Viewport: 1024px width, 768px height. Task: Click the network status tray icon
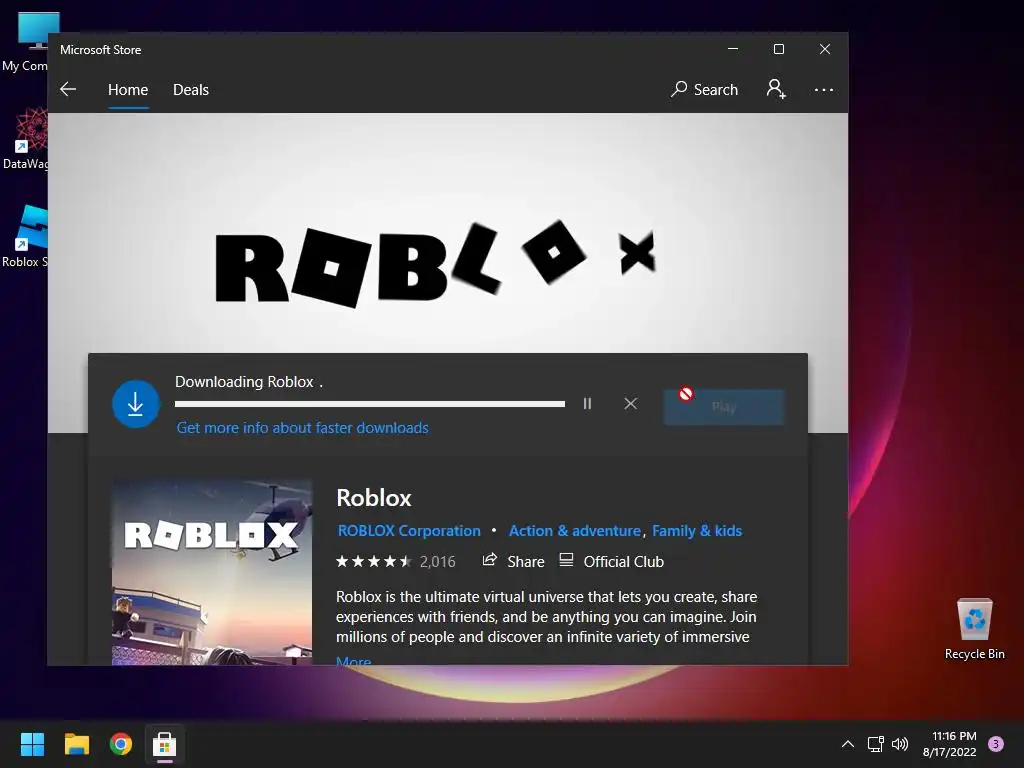click(x=875, y=744)
